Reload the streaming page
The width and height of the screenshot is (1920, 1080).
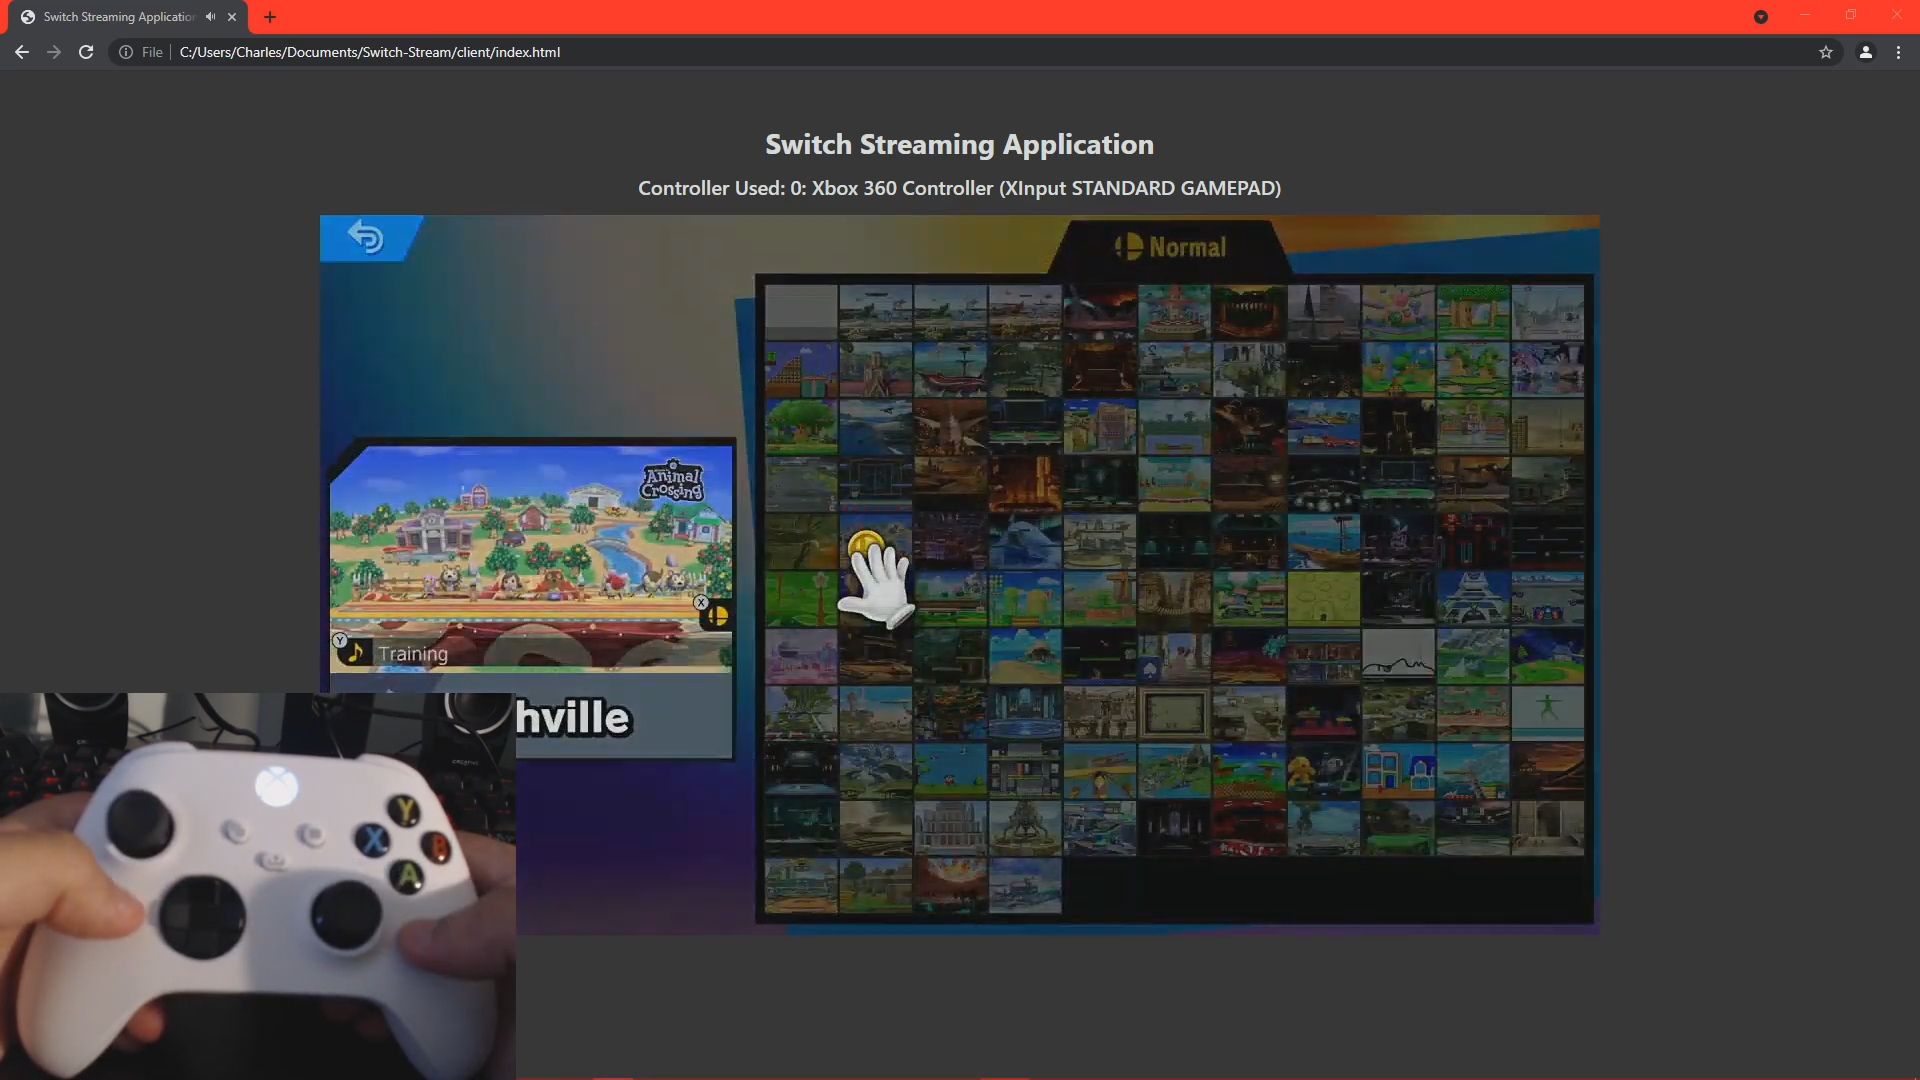click(x=86, y=52)
